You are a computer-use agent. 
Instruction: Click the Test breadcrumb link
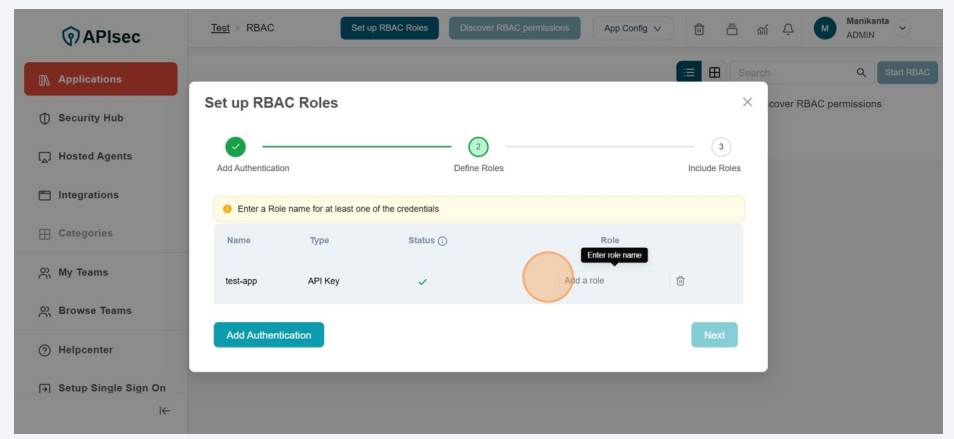point(220,28)
